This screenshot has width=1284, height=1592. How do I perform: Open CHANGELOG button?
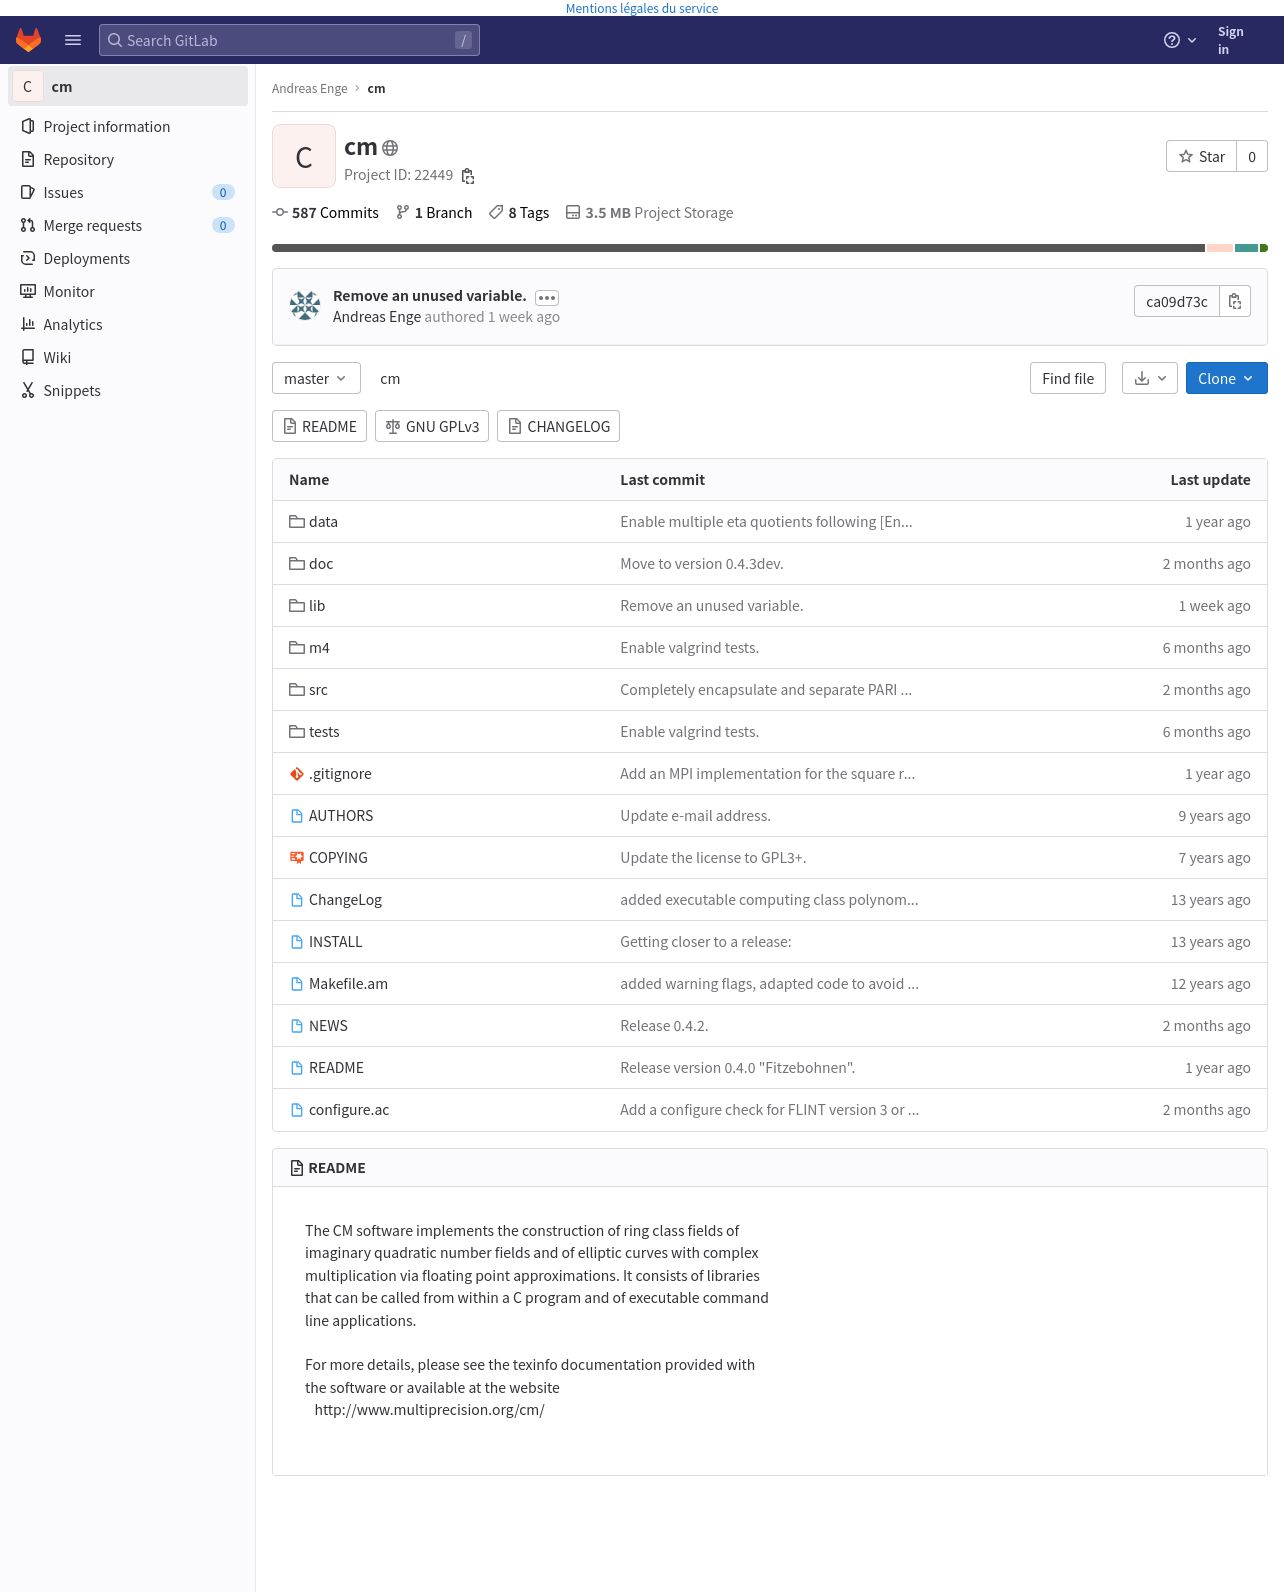(558, 427)
